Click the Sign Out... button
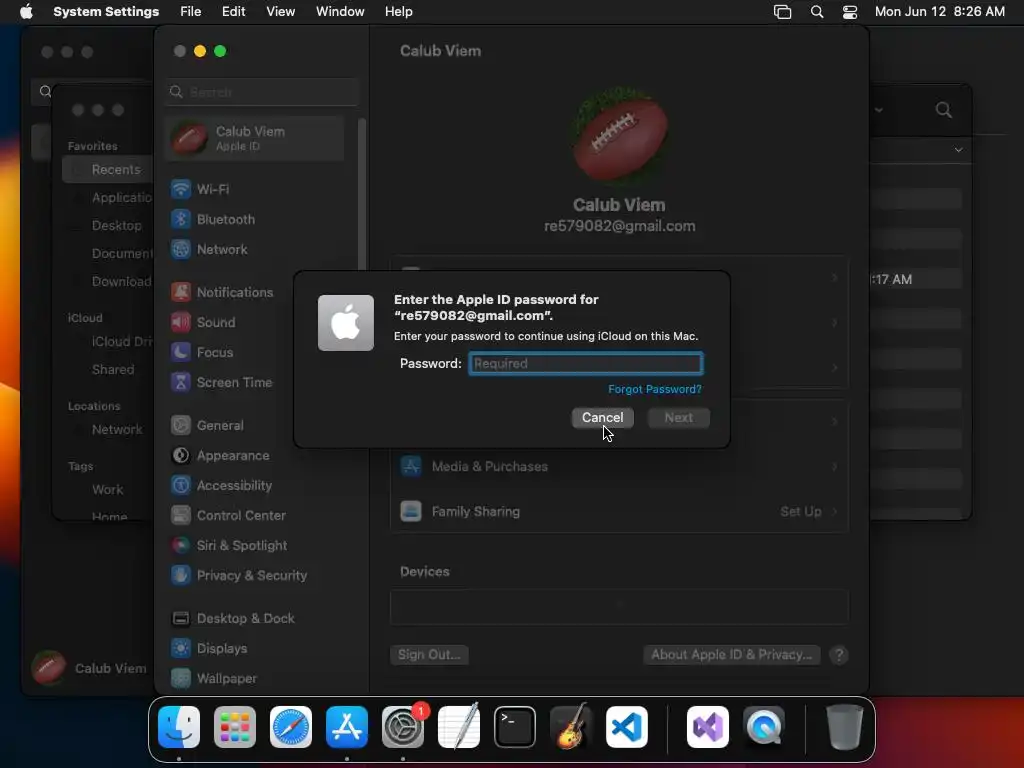Viewport: 1024px width, 768px height. pyautogui.click(x=429, y=654)
